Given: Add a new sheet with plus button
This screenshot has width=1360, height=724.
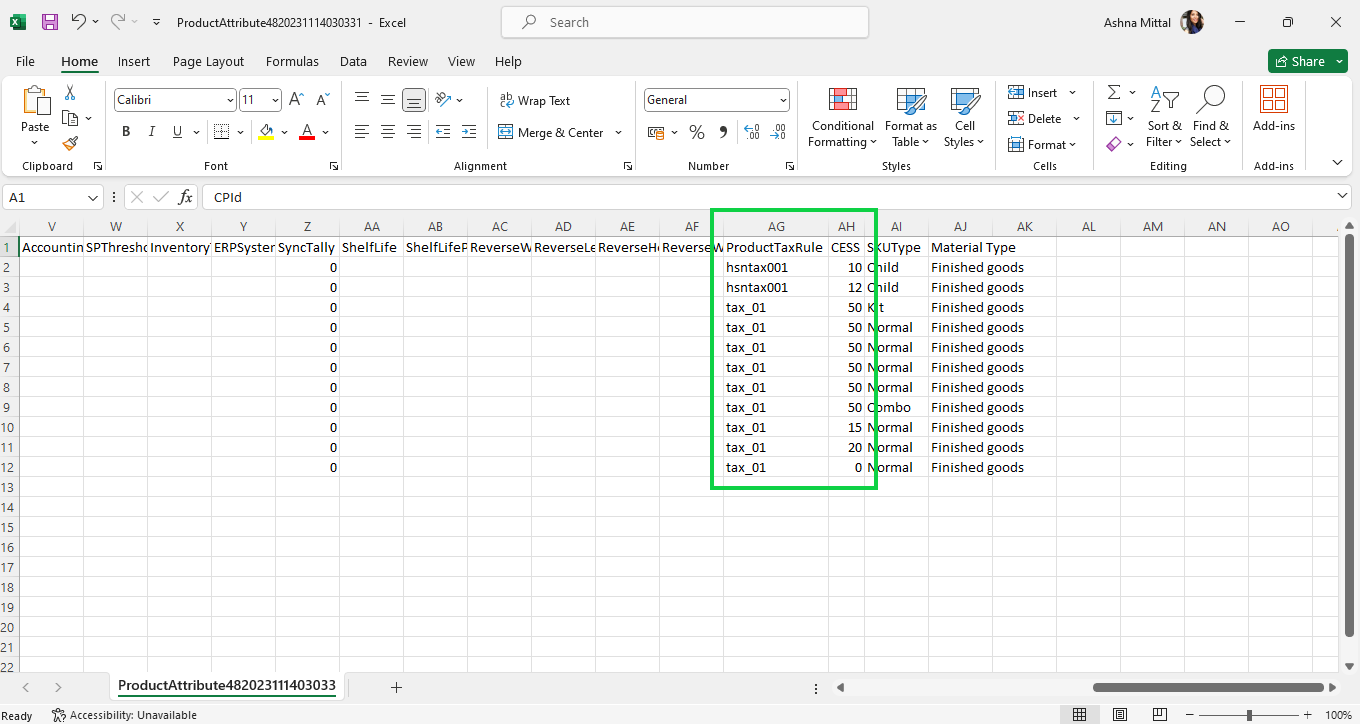Looking at the screenshot, I should [x=396, y=687].
